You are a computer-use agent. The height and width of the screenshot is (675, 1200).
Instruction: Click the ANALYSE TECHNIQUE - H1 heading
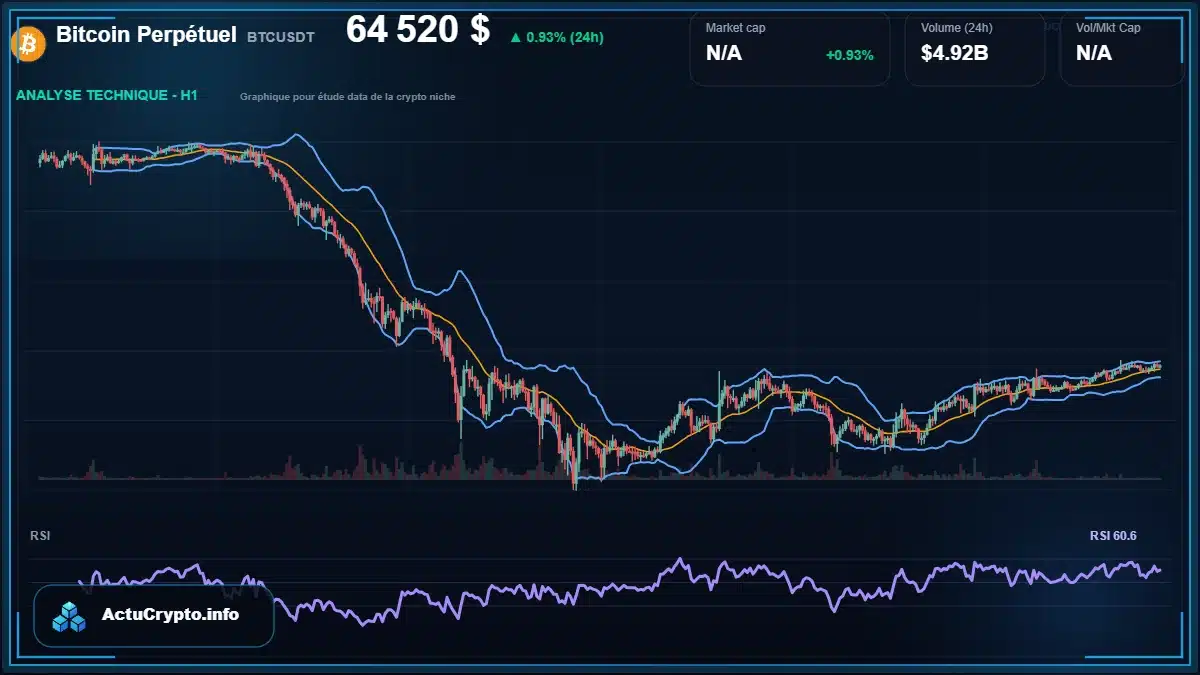[x=107, y=95]
